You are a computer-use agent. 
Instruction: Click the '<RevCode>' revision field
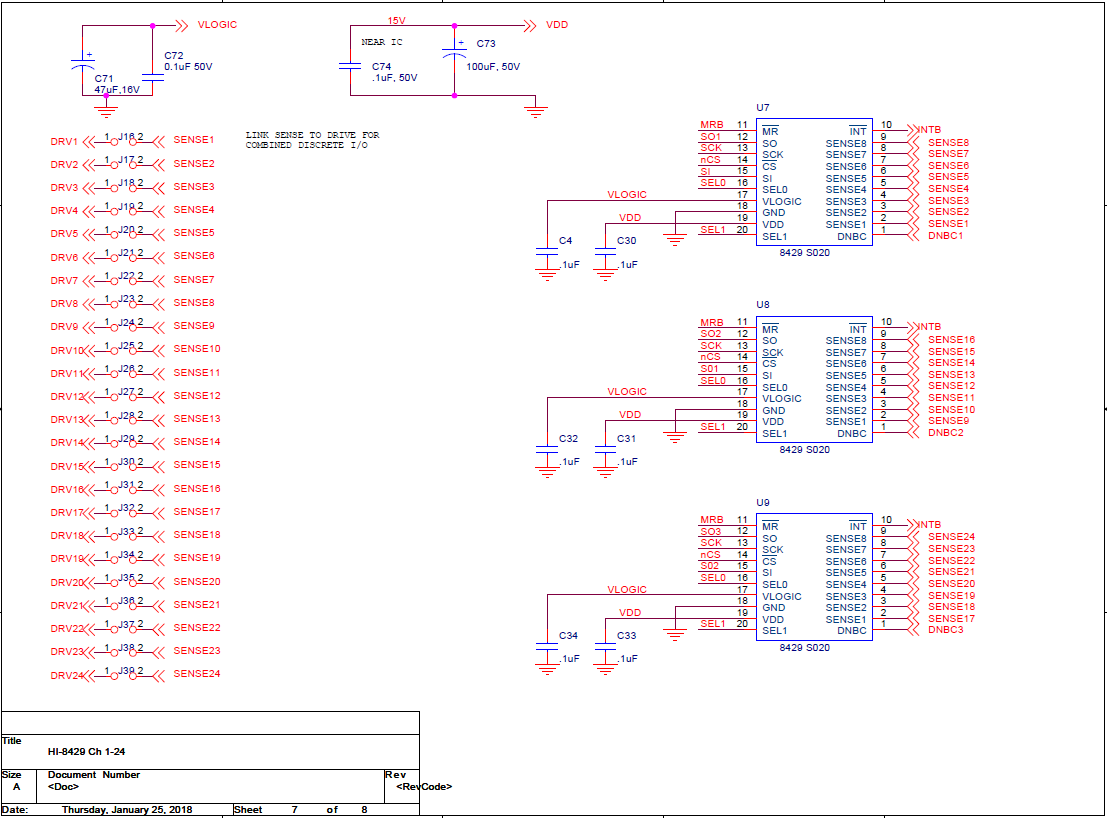[x=424, y=787]
